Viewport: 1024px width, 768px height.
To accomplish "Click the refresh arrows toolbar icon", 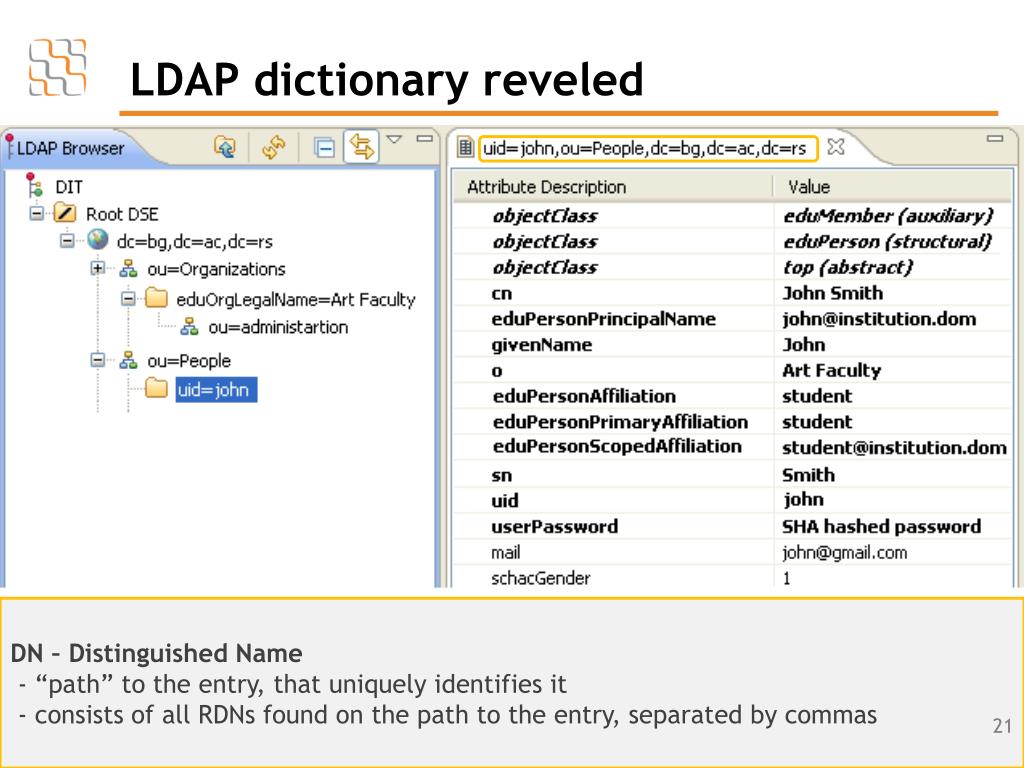I will pos(274,147).
